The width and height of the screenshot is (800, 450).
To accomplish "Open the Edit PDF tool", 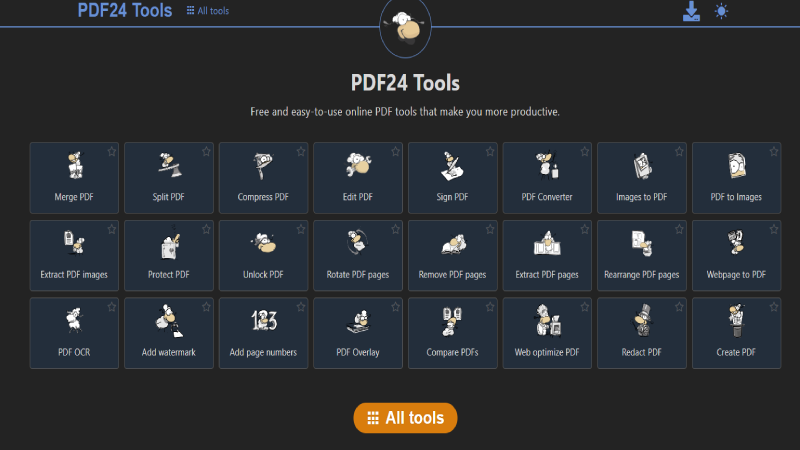I will coord(358,178).
